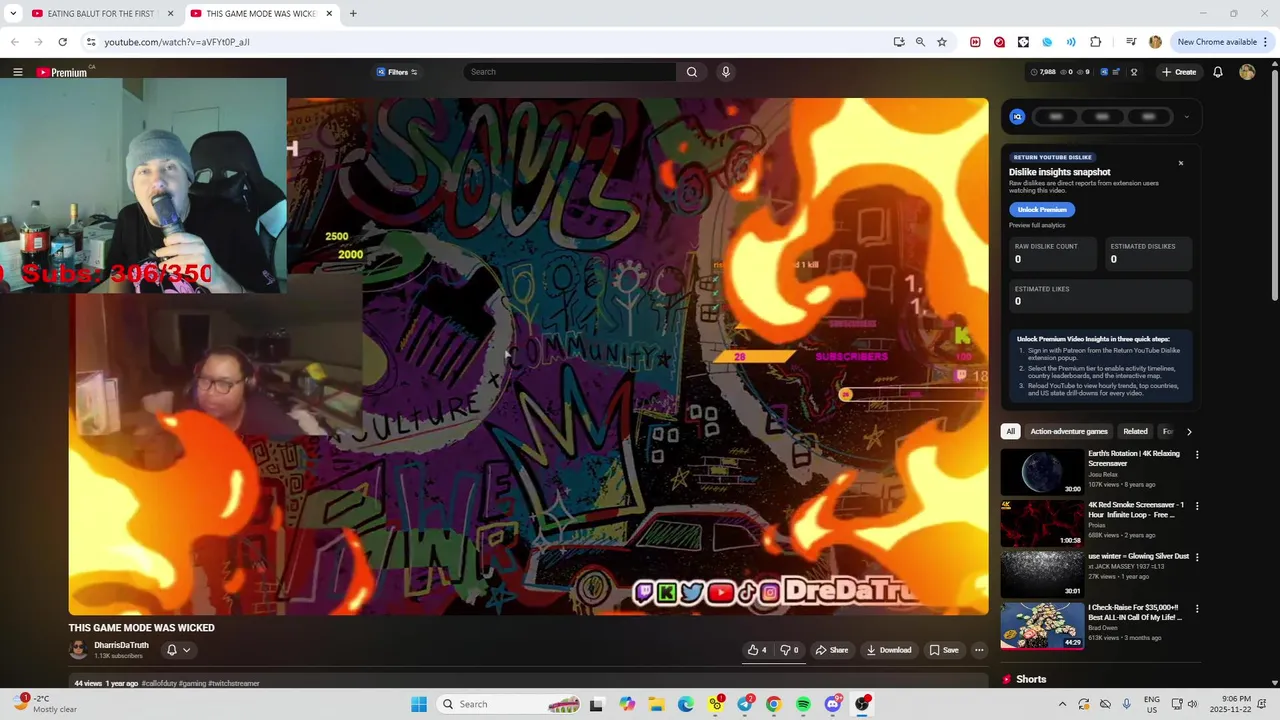The image size is (1280, 720).
Task: Expand the vidIQ panel chevron
Action: pos(1186,116)
